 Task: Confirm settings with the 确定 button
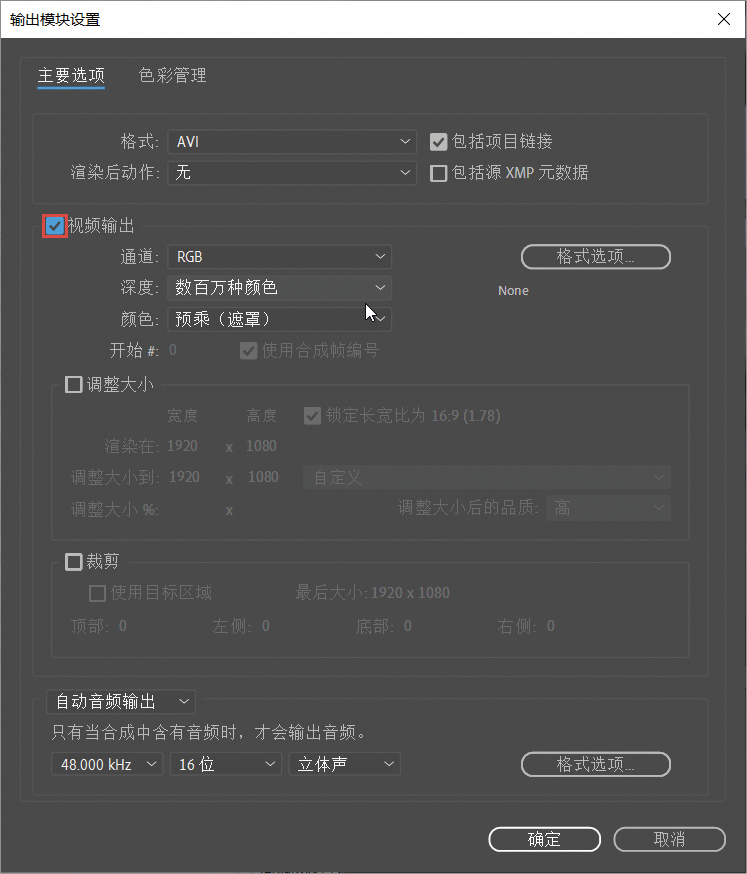click(x=545, y=839)
